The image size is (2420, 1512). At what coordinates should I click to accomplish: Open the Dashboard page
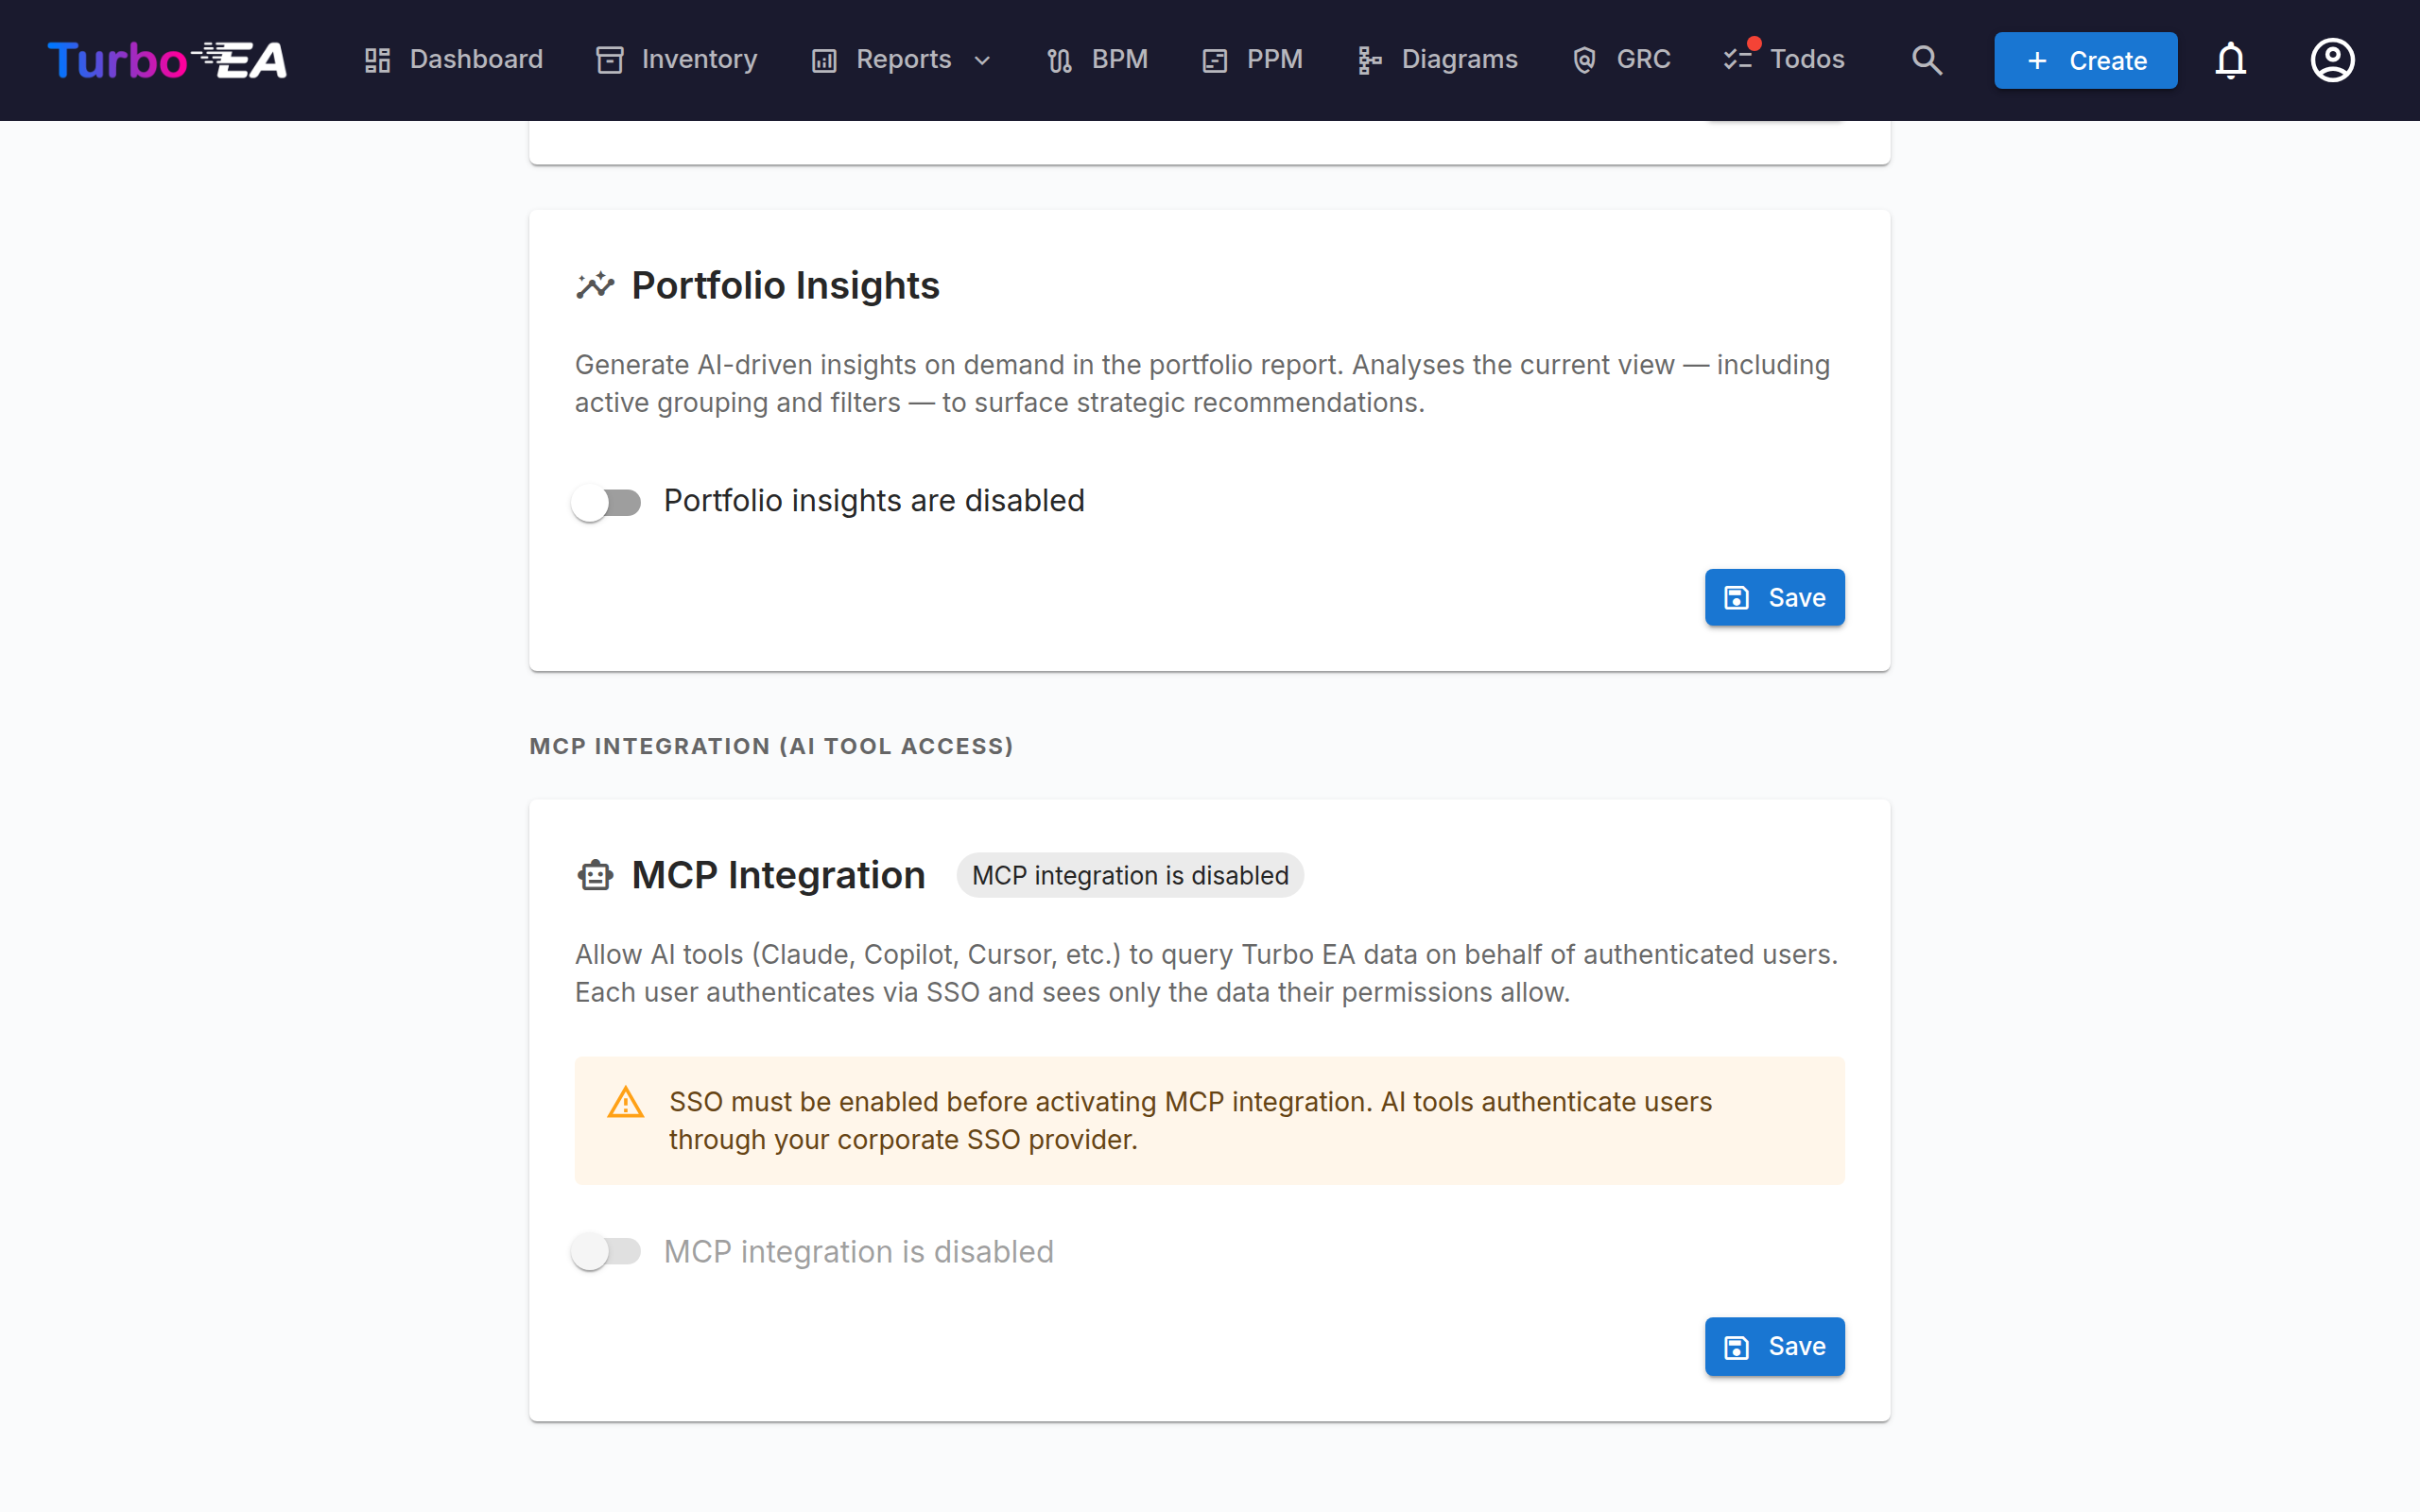click(x=453, y=60)
